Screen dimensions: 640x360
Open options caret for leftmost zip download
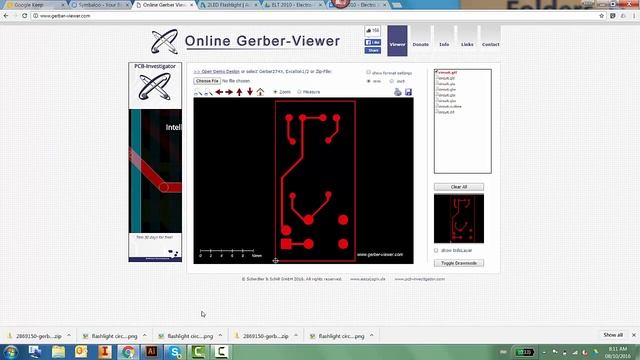tap(69, 336)
